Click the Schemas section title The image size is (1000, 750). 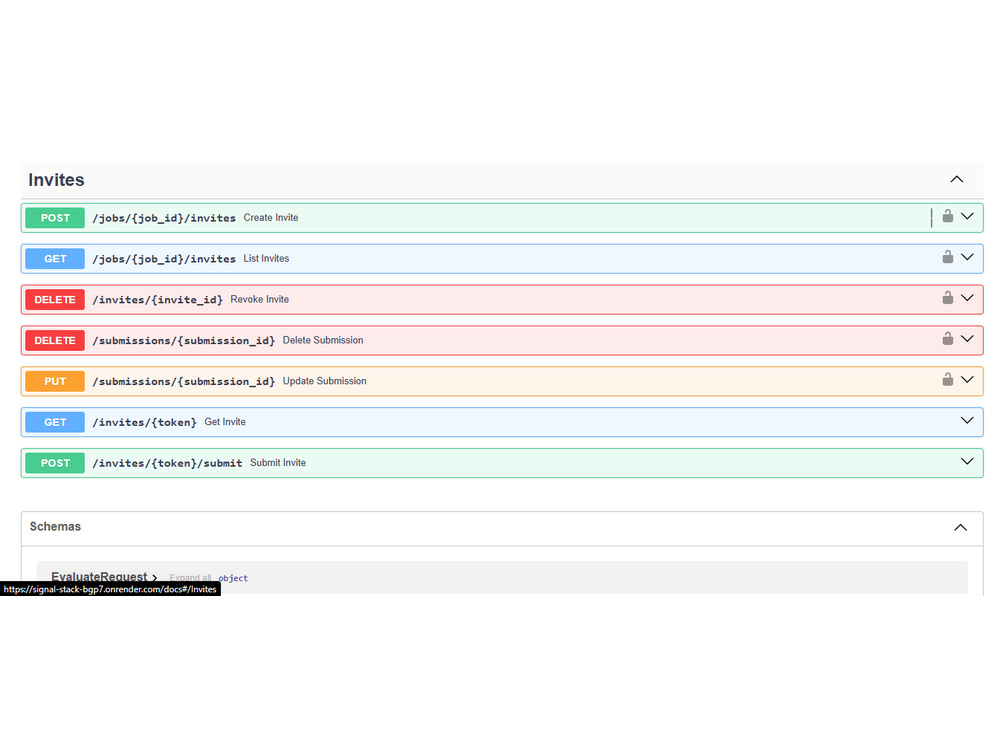tap(55, 527)
